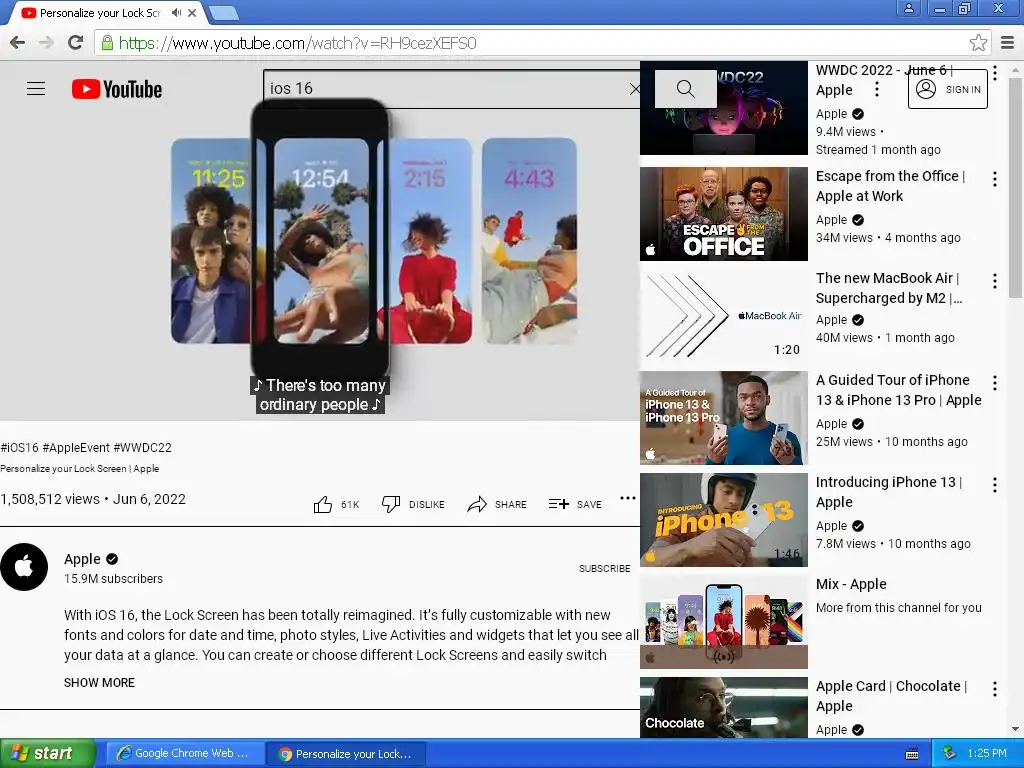Open YouTube settings three-dot menu beside Sign In

coord(877,89)
